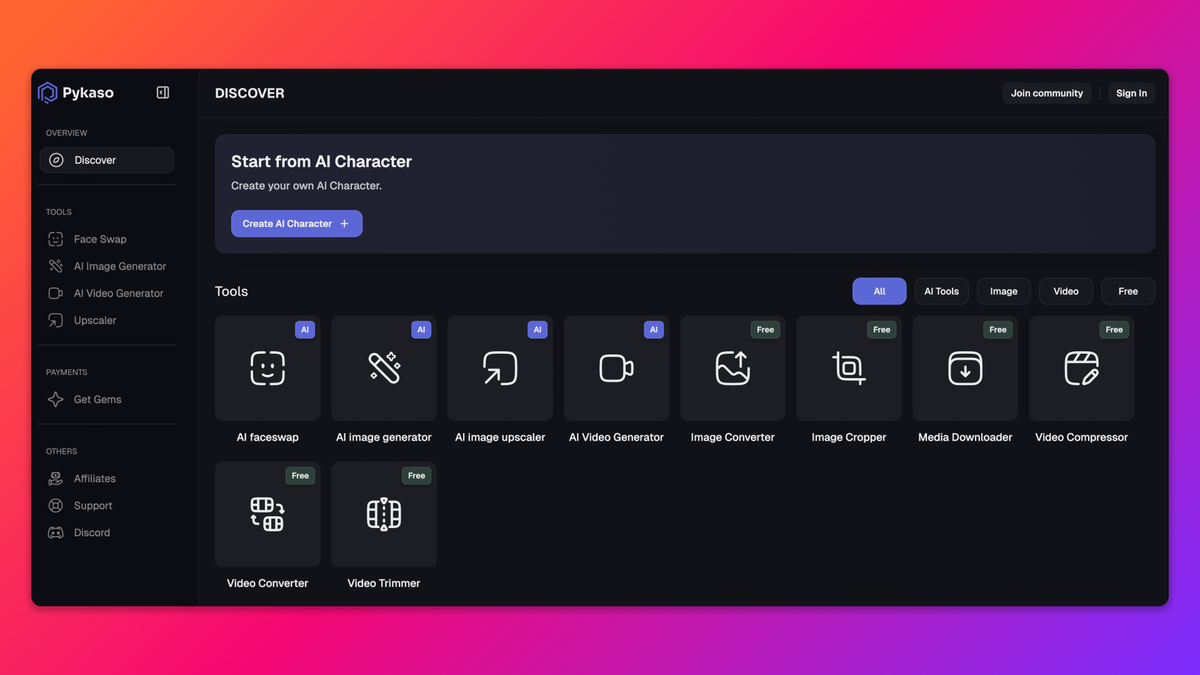Open Get Gems in sidebar
Screen dimensions: 1200x675
coord(97,399)
